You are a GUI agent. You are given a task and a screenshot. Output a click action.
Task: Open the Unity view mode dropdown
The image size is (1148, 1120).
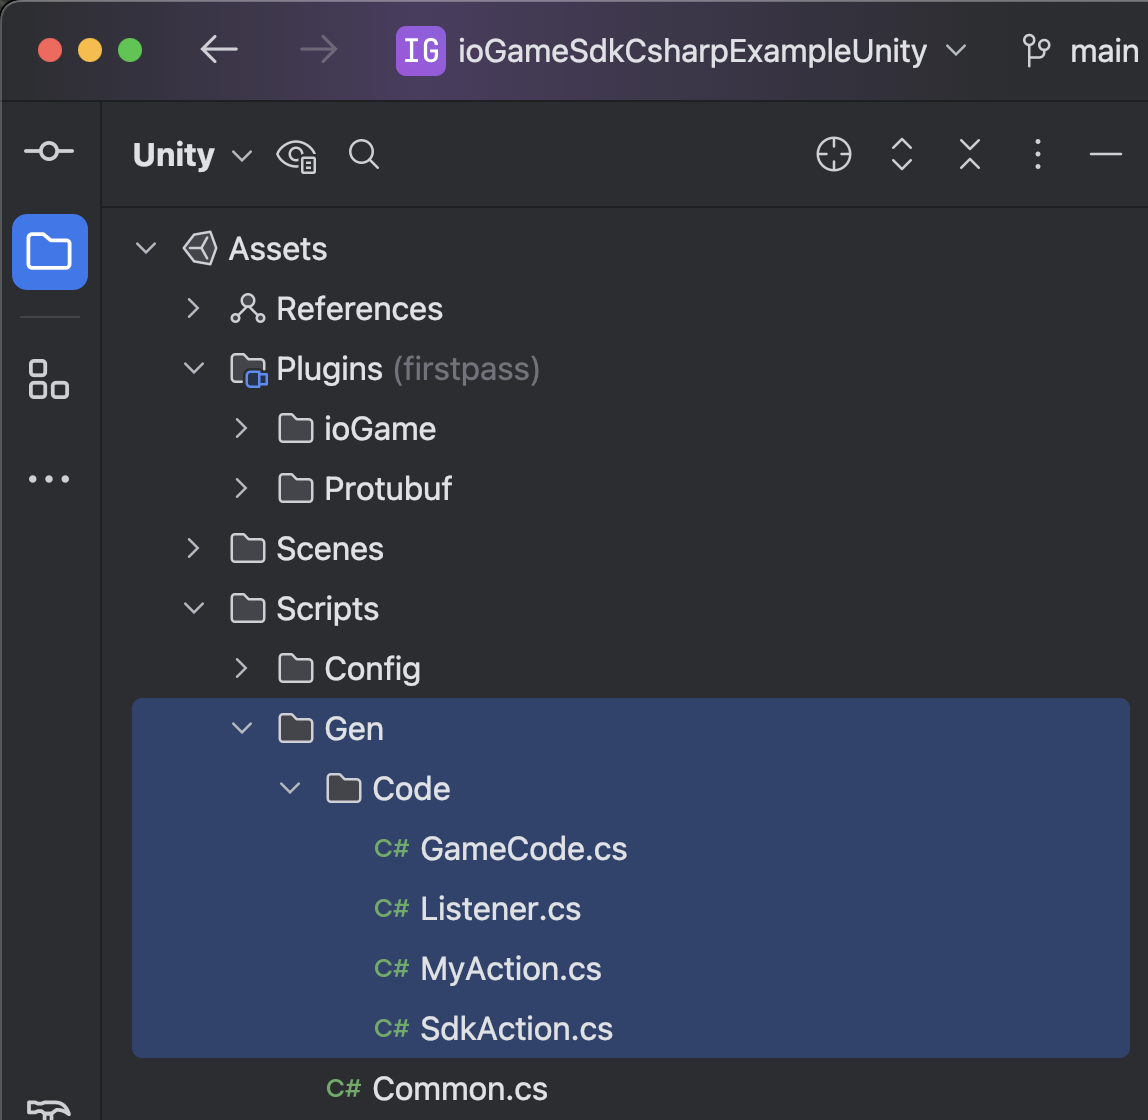(192, 155)
